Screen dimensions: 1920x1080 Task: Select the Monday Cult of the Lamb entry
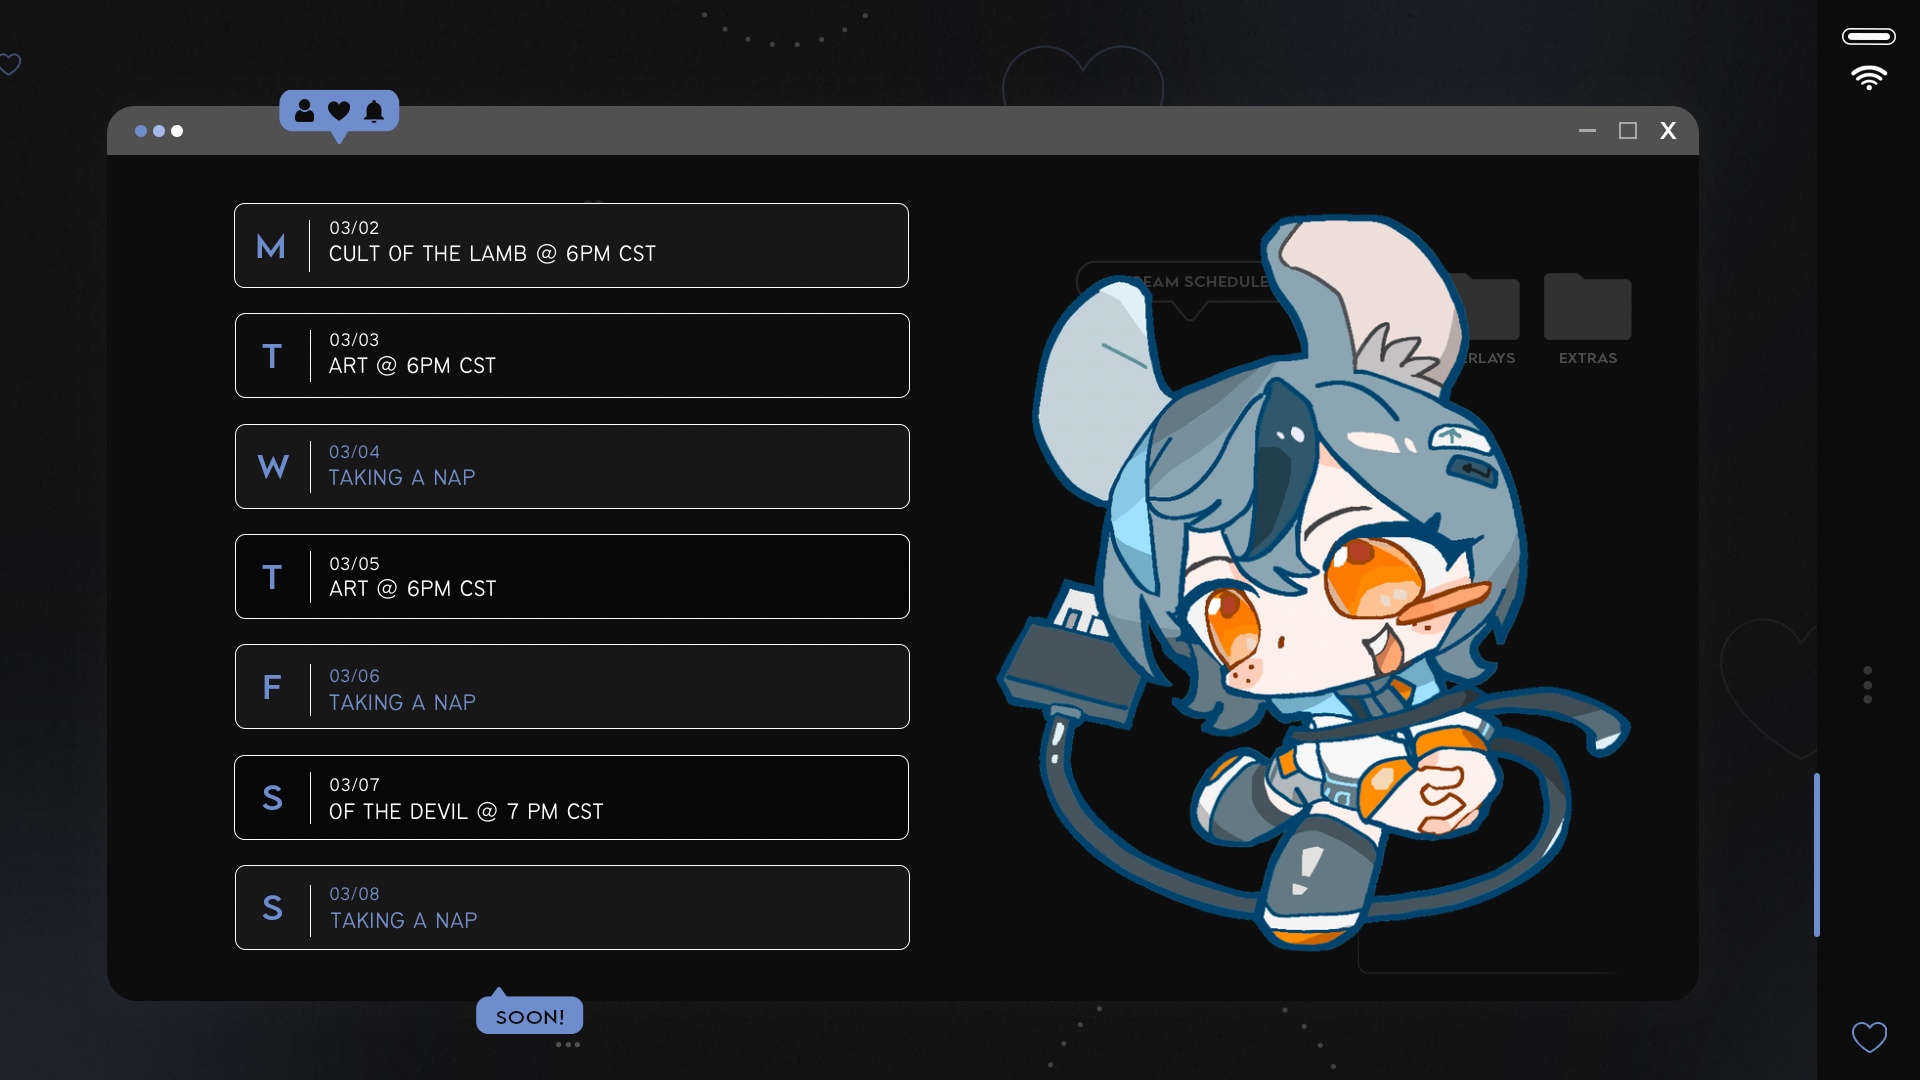[x=571, y=246]
